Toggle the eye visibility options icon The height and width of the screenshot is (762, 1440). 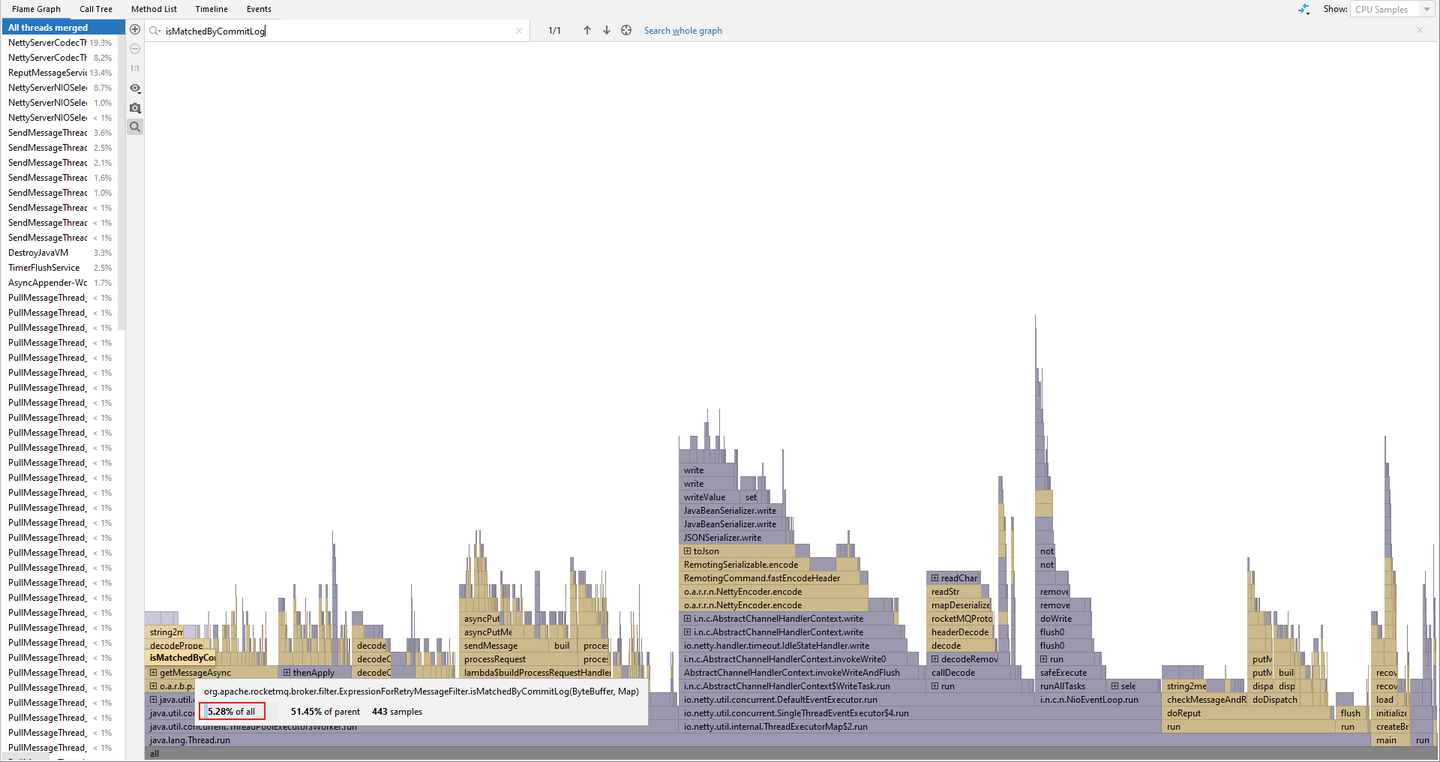(135, 88)
